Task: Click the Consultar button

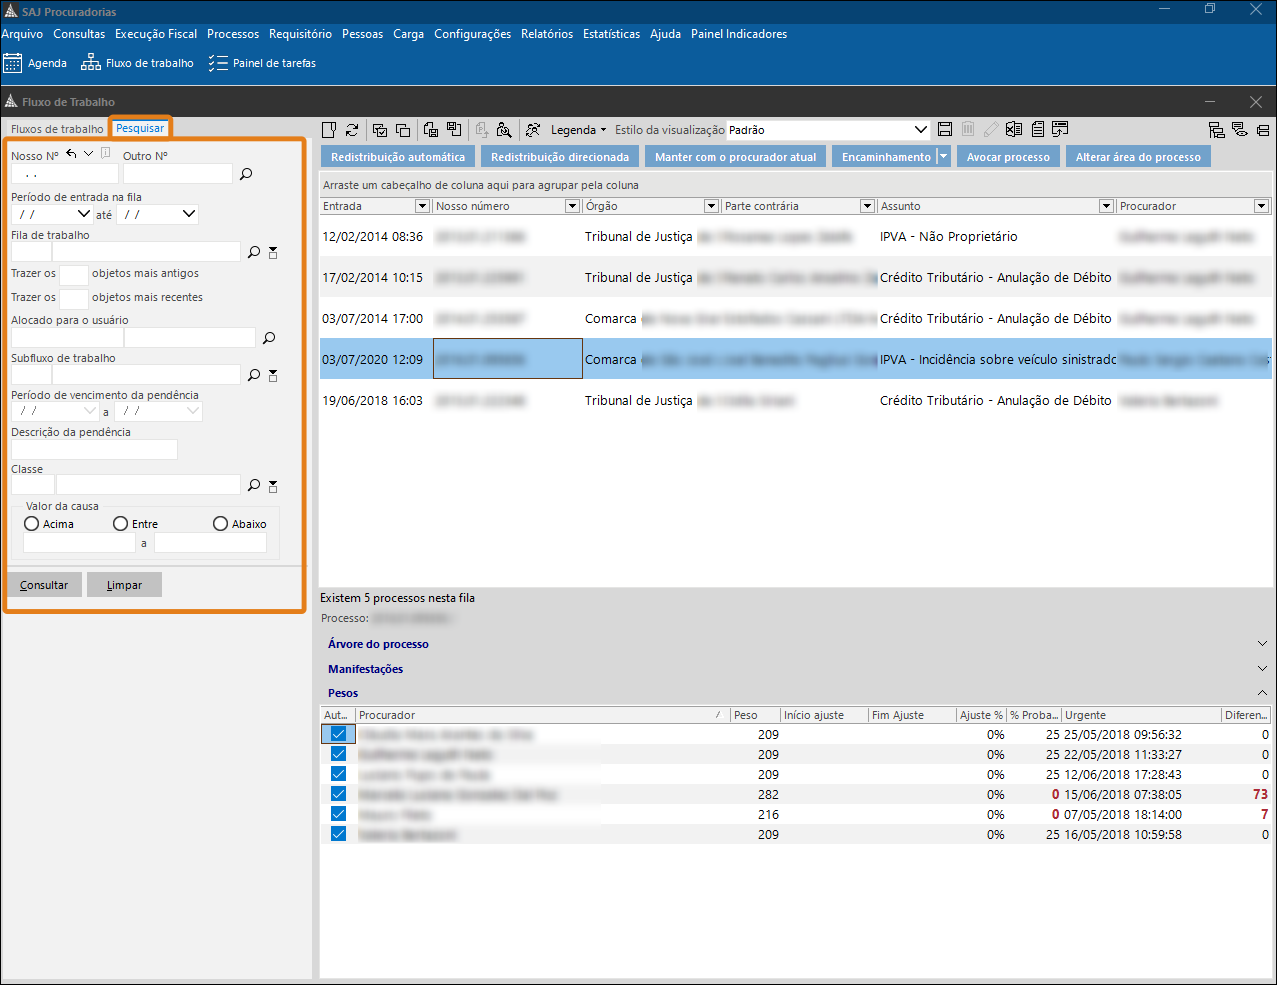Action: [x=44, y=585]
